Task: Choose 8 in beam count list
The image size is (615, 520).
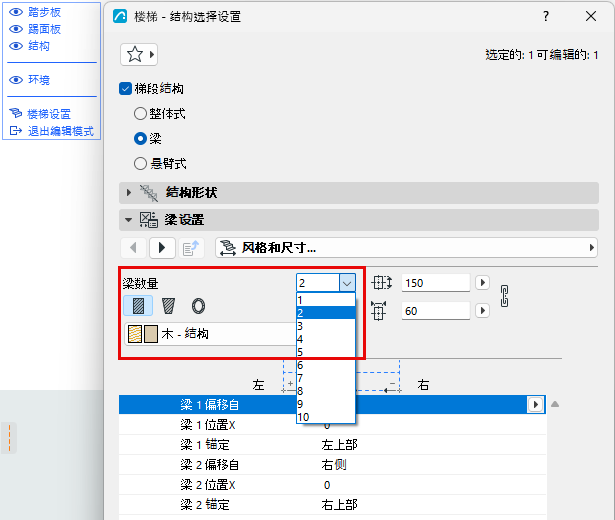Action: (x=326, y=391)
